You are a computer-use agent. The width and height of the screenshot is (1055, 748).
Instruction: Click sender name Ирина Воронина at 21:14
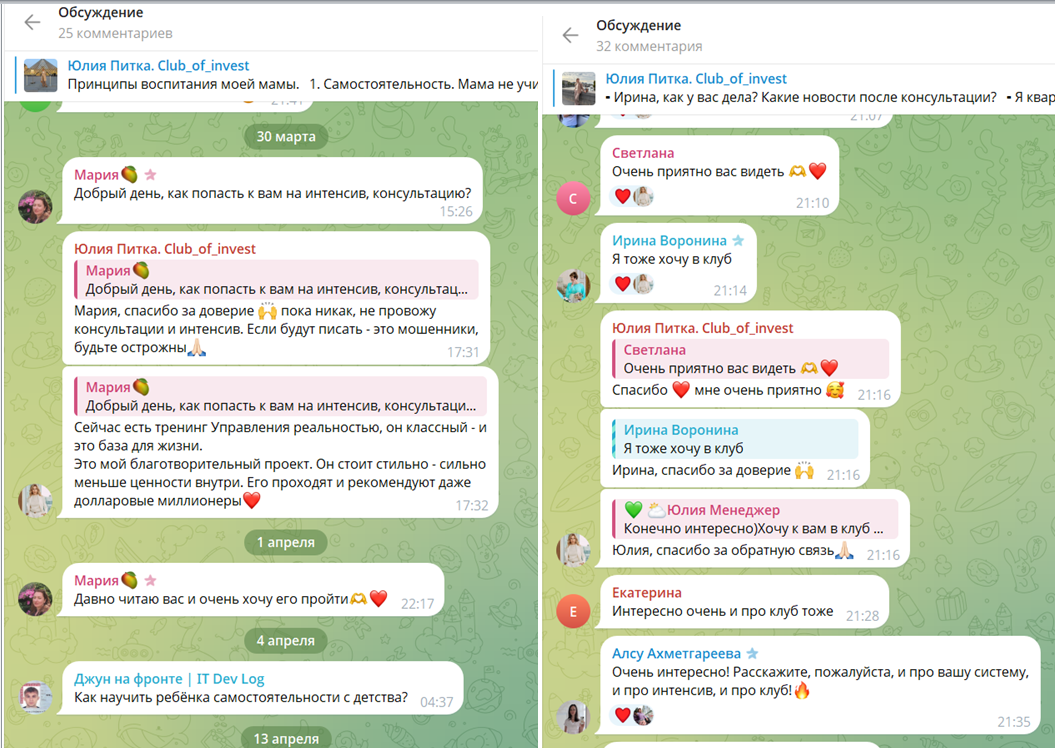tap(669, 241)
